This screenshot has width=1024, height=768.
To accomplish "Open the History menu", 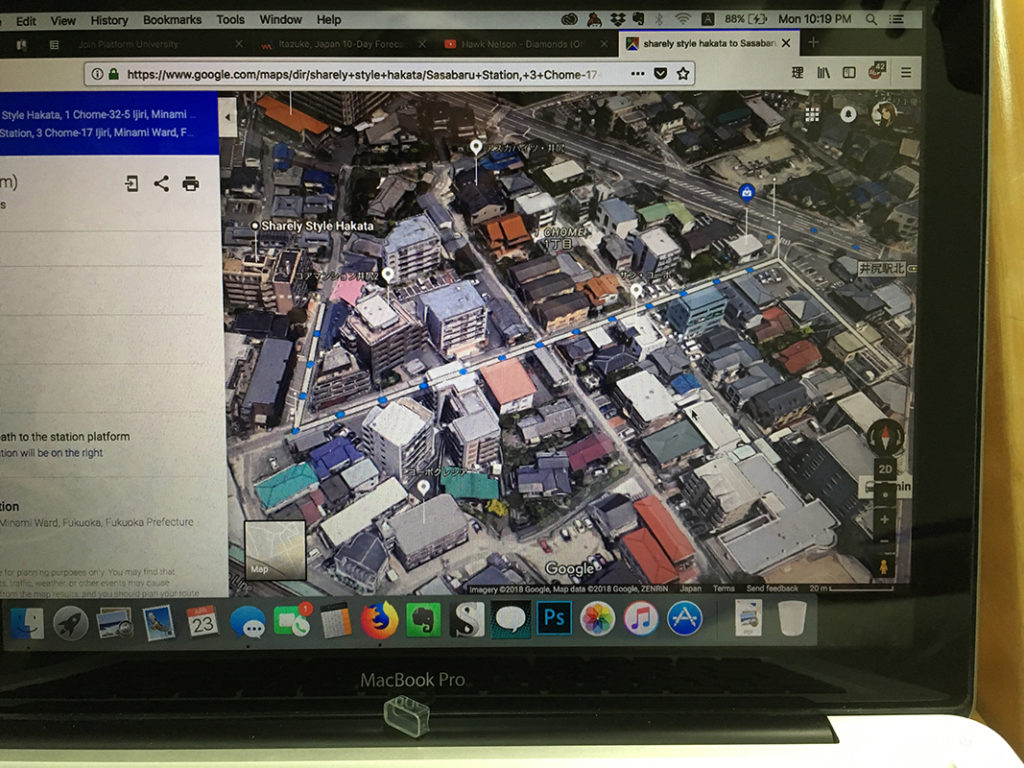I will point(109,20).
